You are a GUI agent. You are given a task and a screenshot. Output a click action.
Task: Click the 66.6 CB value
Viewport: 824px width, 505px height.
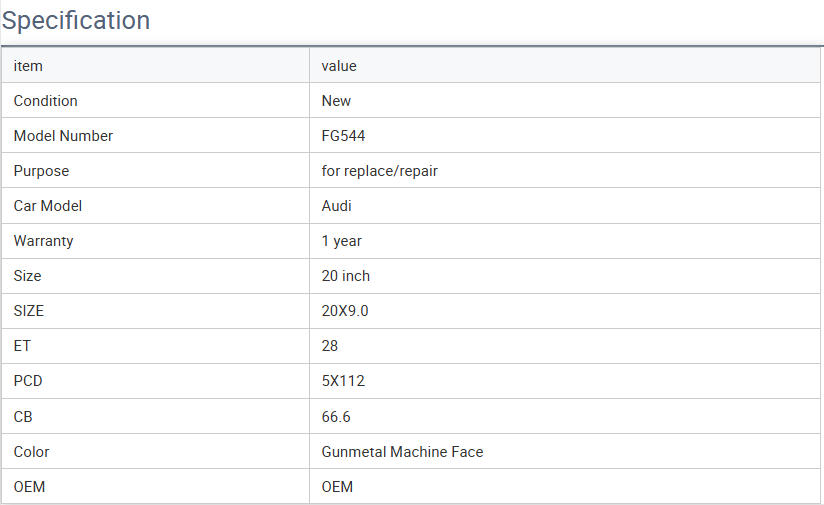(x=336, y=416)
